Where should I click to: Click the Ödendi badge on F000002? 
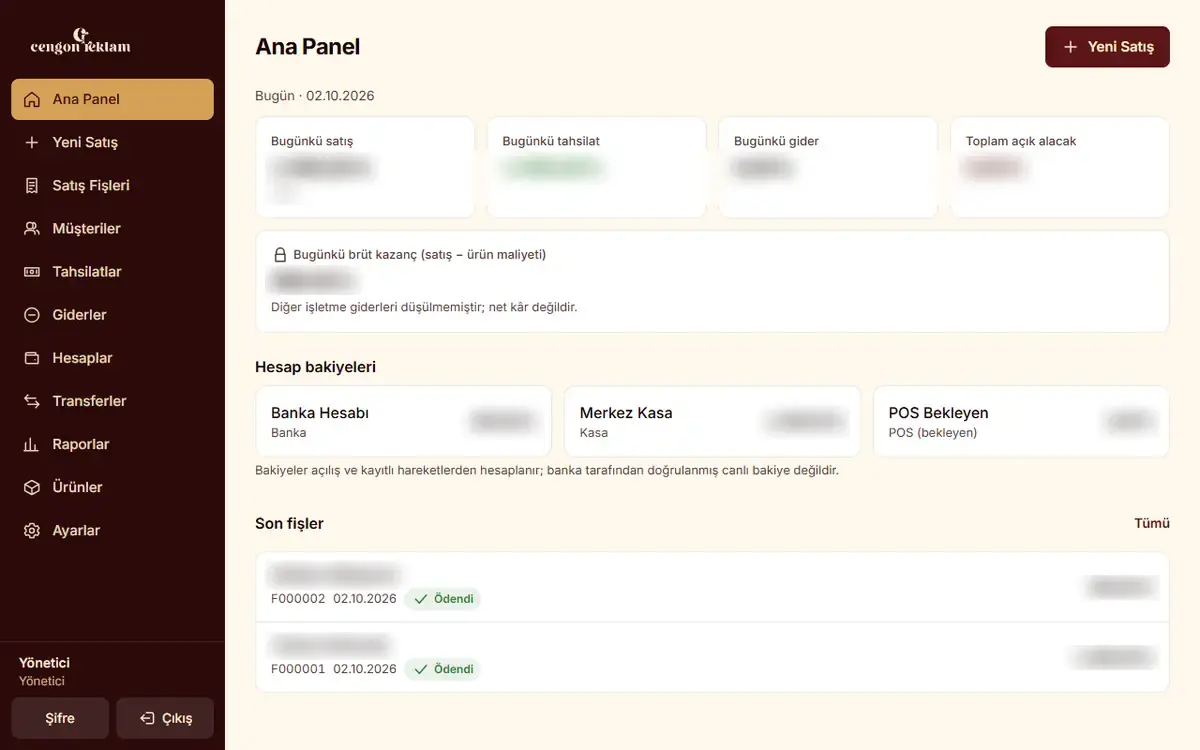click(x=443, y=599)
